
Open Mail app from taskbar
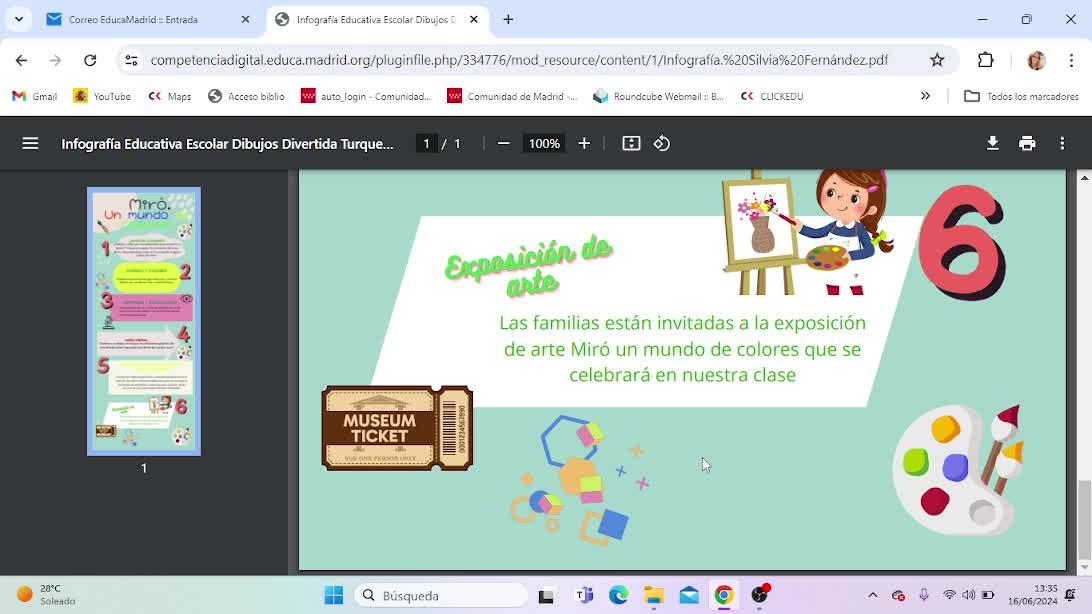(x=689, y=595)
